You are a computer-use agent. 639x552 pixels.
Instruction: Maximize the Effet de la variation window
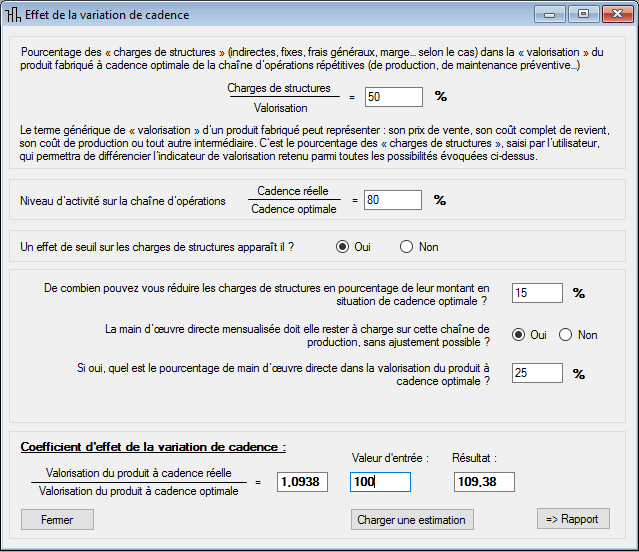[584, 15]
